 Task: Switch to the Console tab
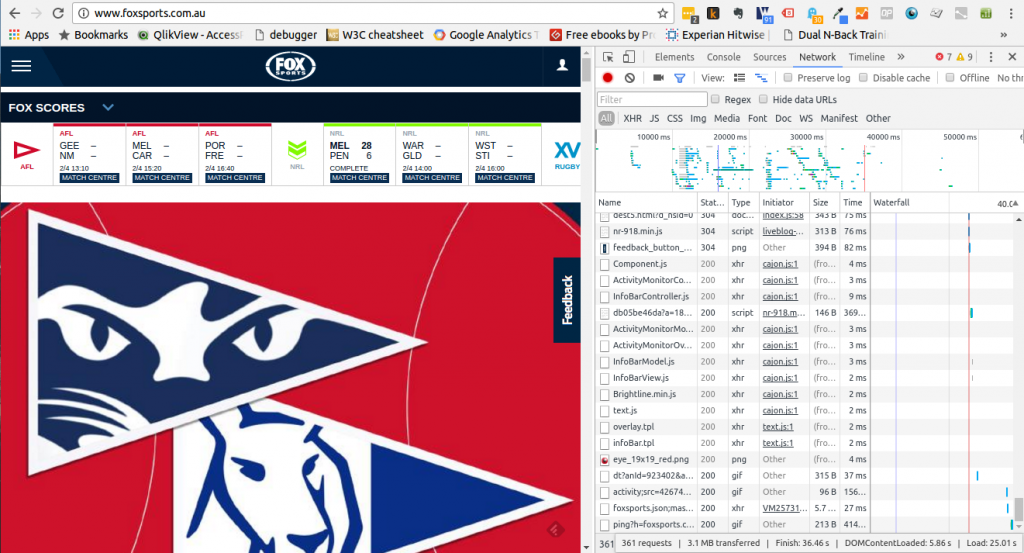coord(724,57)
